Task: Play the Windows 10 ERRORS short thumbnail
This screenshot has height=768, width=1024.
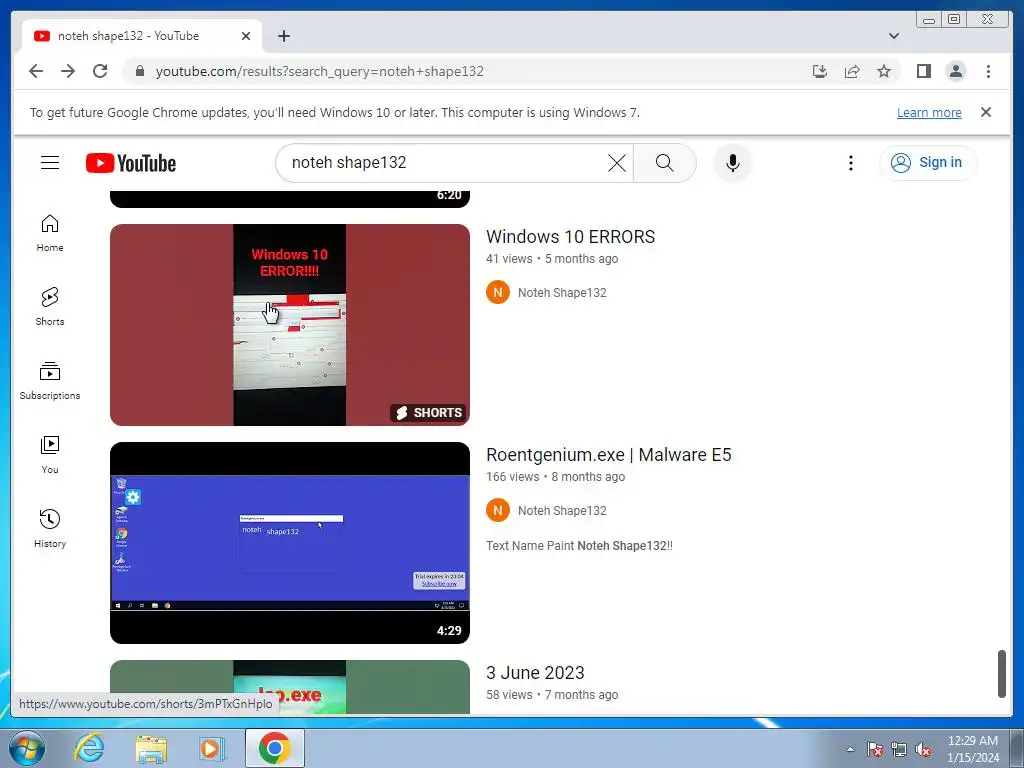Action: click(x=289, y=325)
